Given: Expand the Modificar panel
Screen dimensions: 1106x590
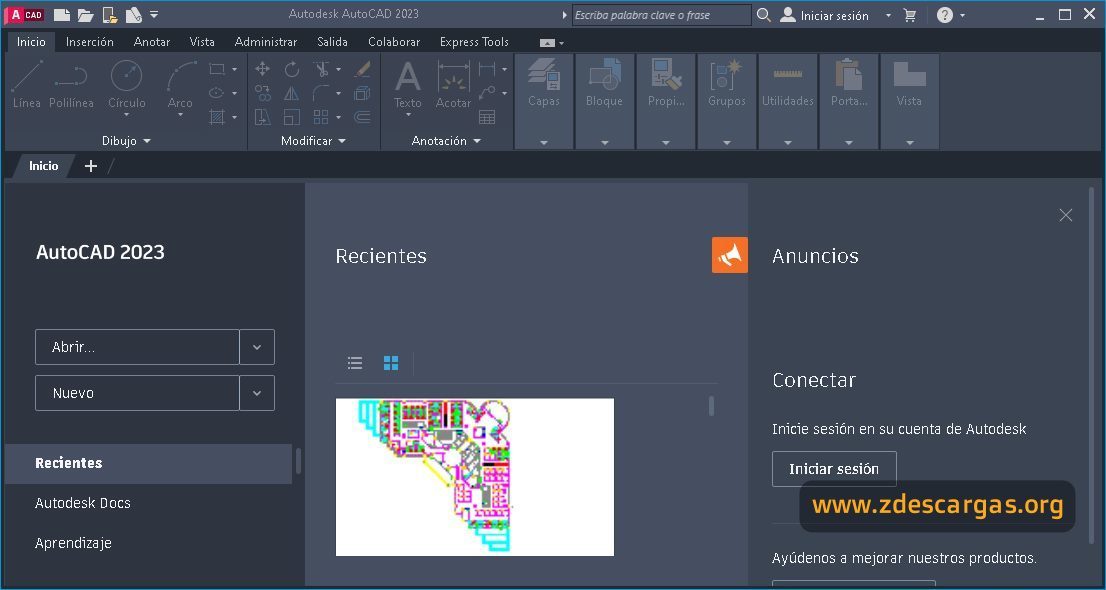Looking at the screenshot, I should point(314,141).
